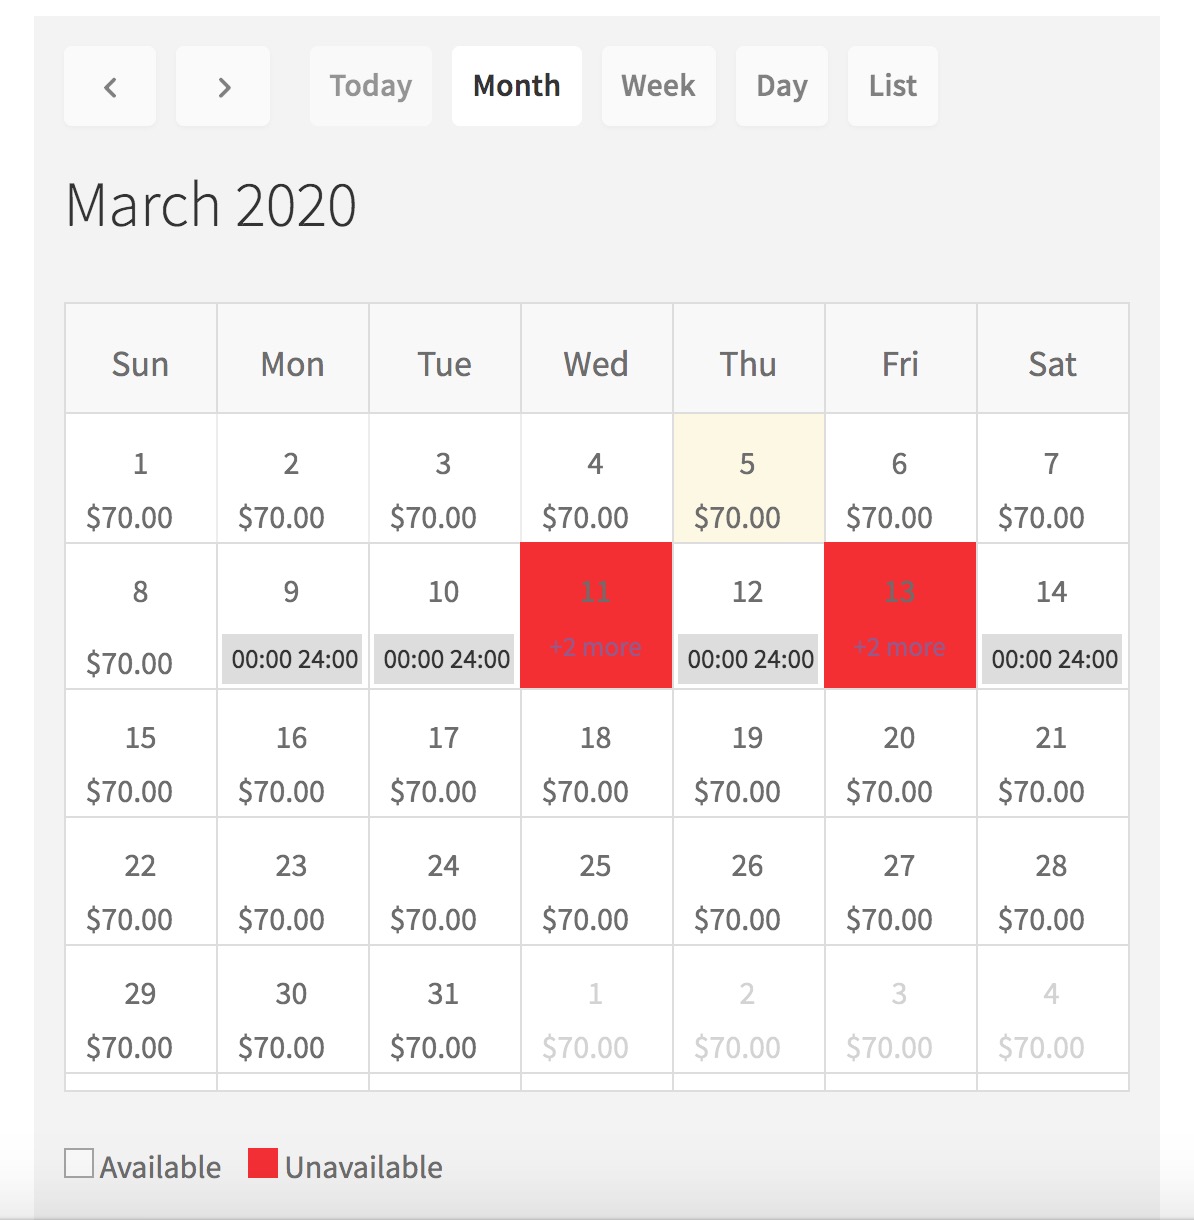Select March 31 date number
The image size is (1194, 1220).
tap(443, 994)
